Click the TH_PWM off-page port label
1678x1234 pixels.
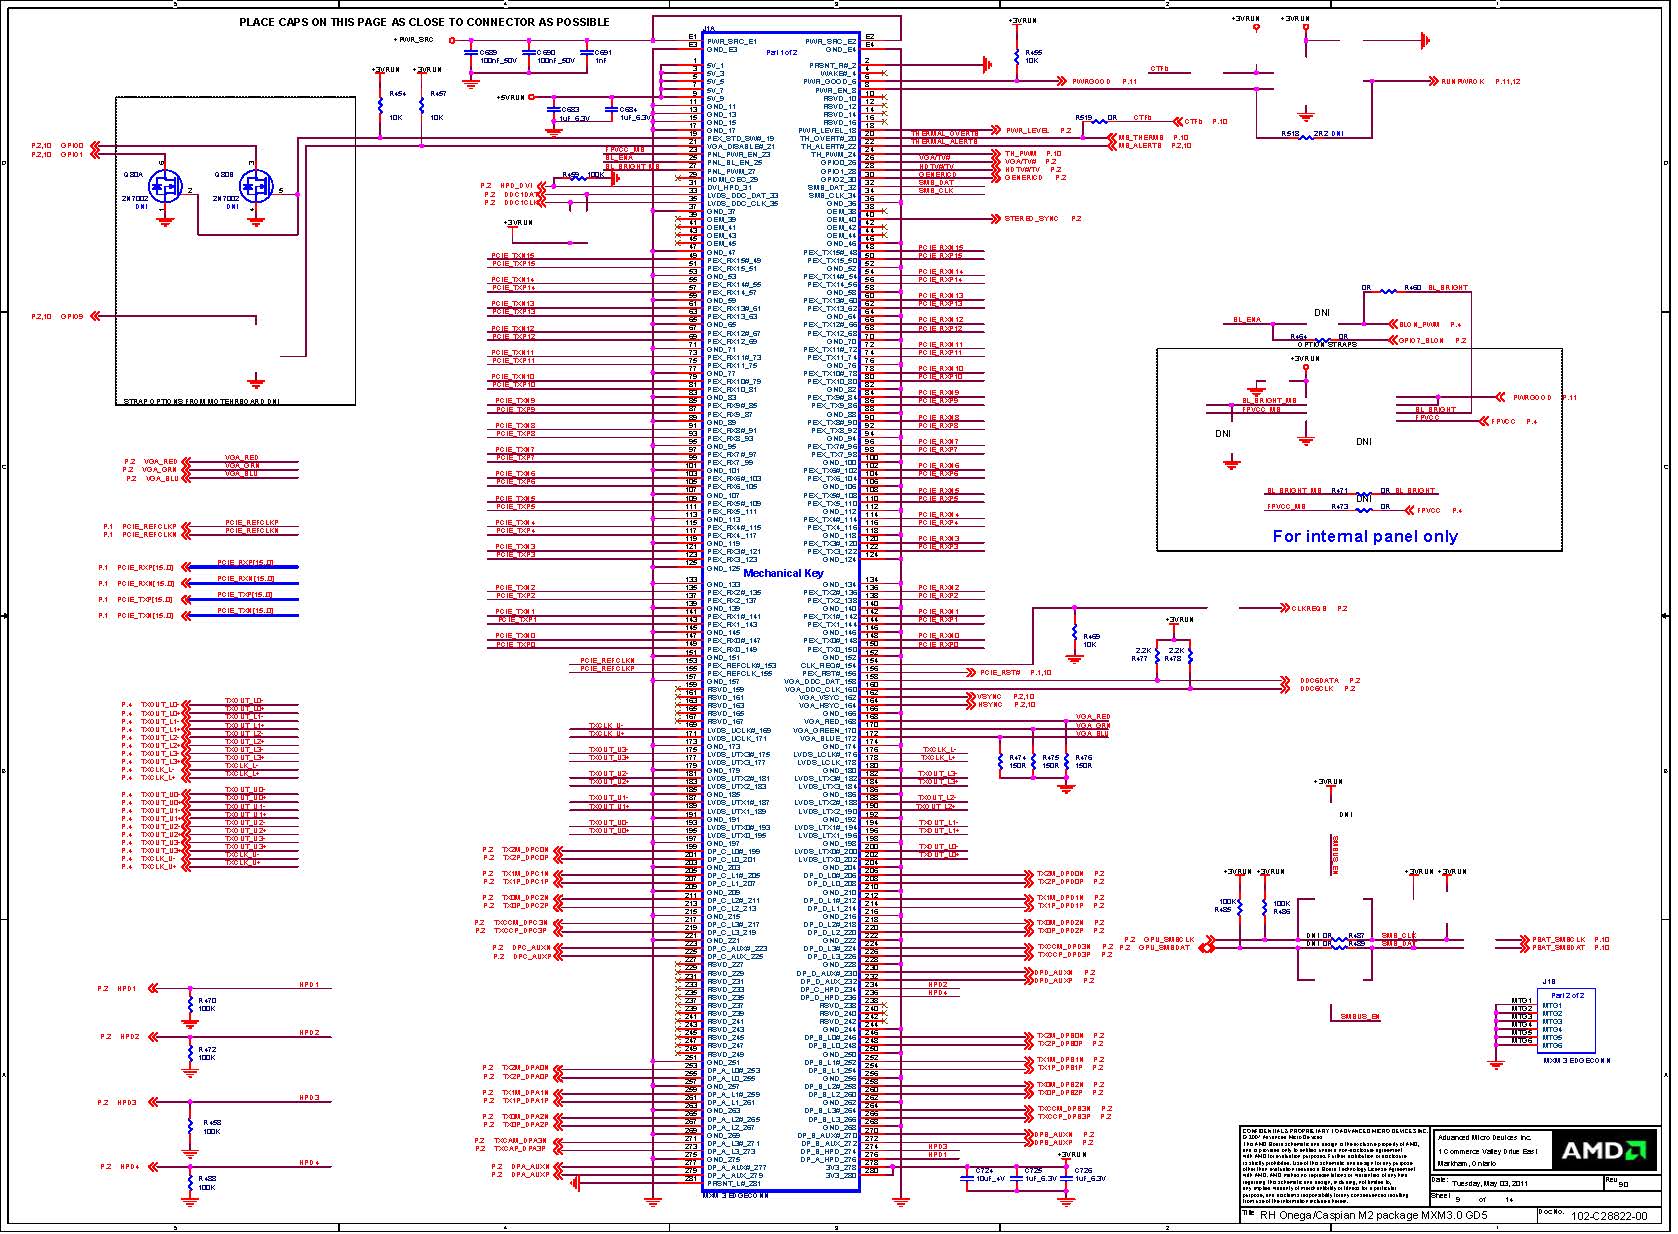(1020, 154)
